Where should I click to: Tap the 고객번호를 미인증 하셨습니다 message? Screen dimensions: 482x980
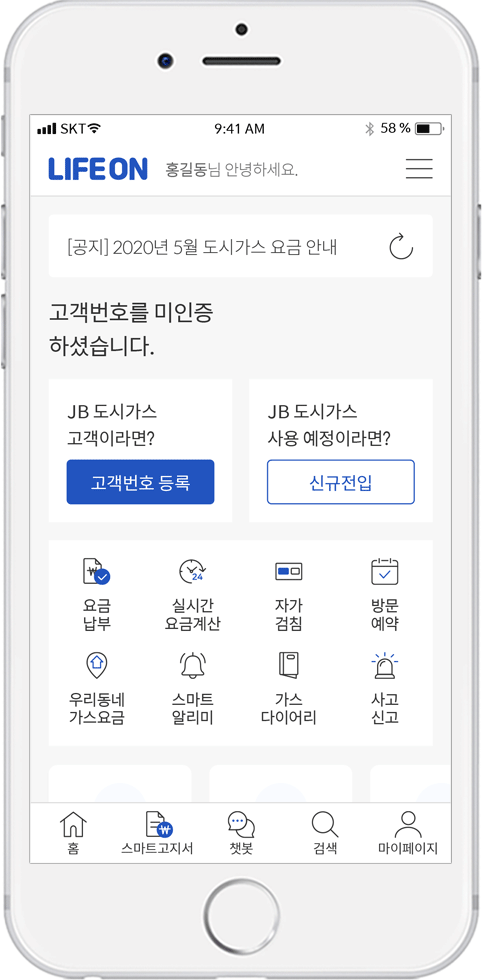point(131,329)
